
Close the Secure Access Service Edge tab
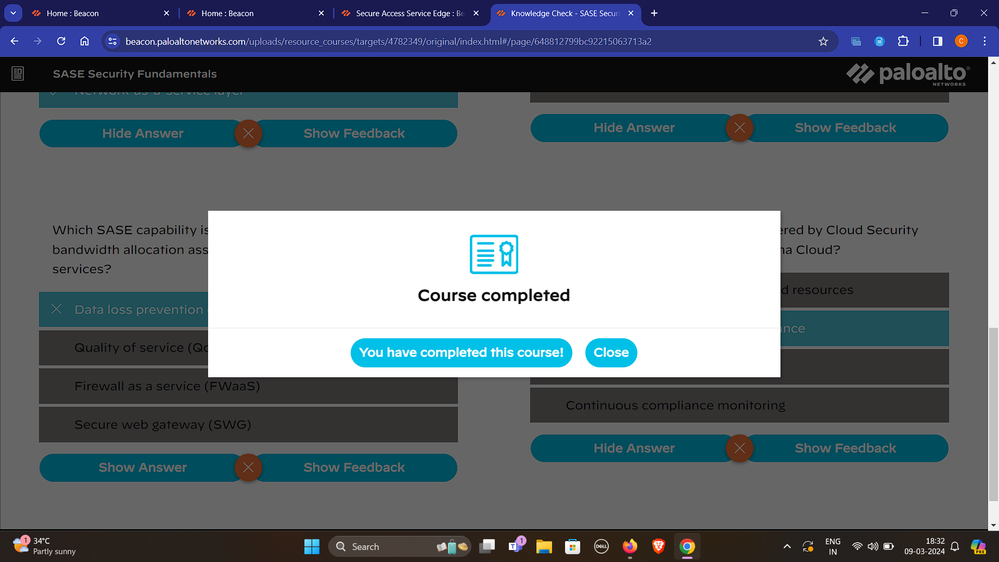476,13
